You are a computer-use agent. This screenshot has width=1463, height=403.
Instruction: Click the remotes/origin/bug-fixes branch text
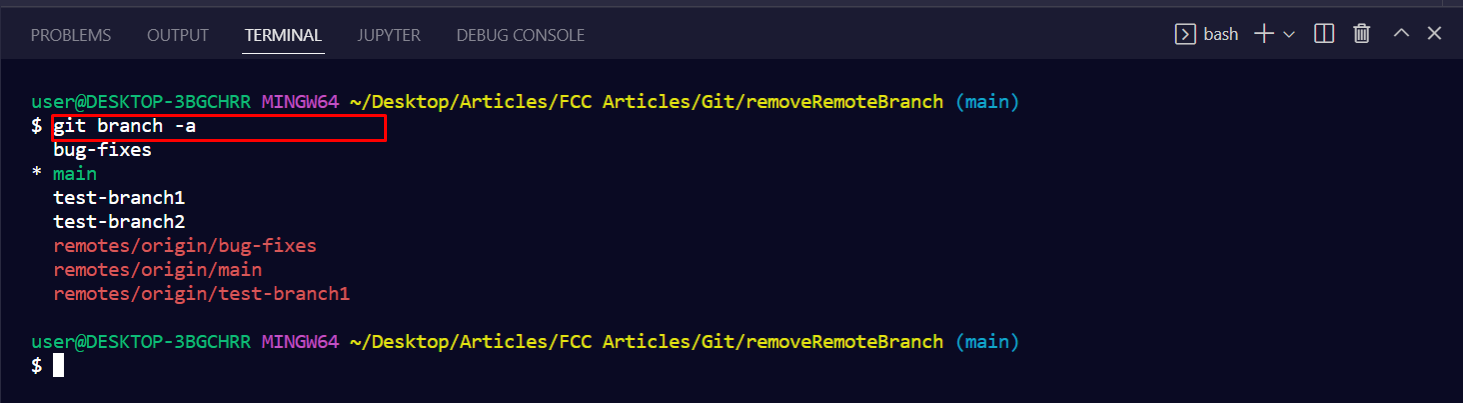[185, 246]
